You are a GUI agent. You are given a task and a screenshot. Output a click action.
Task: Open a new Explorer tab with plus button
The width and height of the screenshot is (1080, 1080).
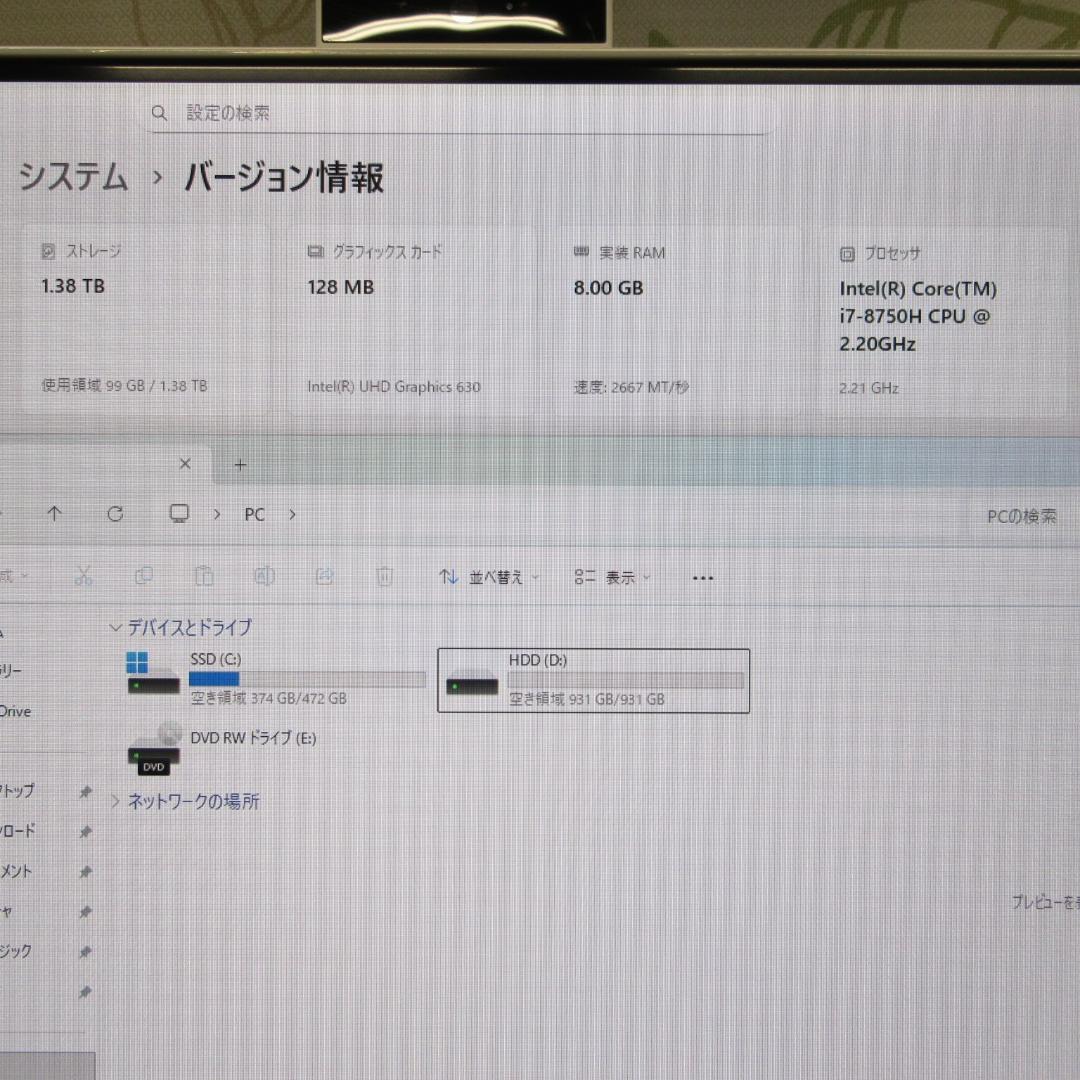(x=239, y=464)
